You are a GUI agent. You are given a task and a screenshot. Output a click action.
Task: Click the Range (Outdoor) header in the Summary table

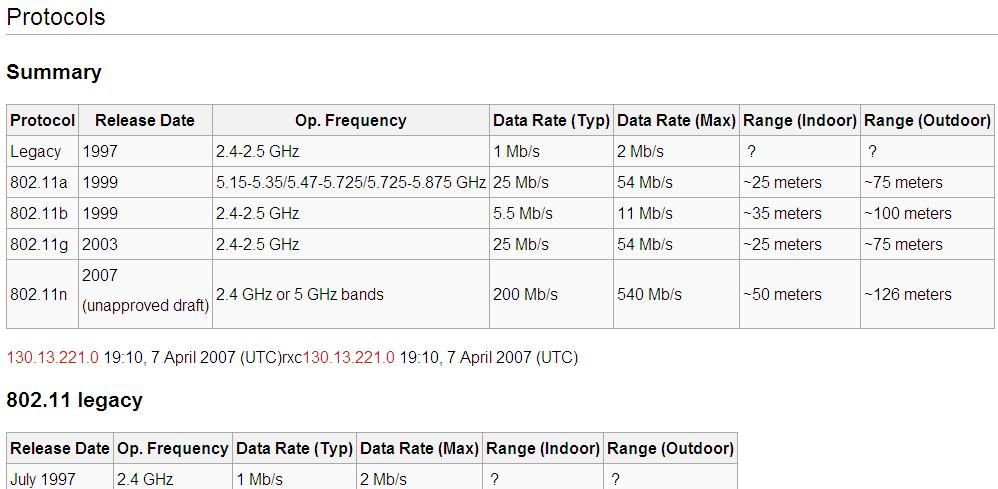pos(927,120)
